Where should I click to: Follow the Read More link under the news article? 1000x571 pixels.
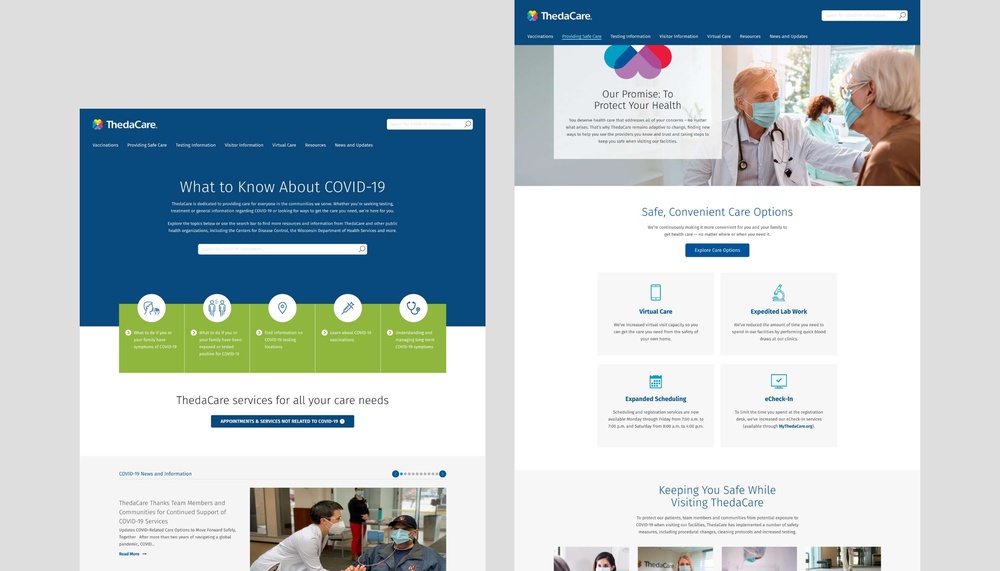(x=133, y=554)
